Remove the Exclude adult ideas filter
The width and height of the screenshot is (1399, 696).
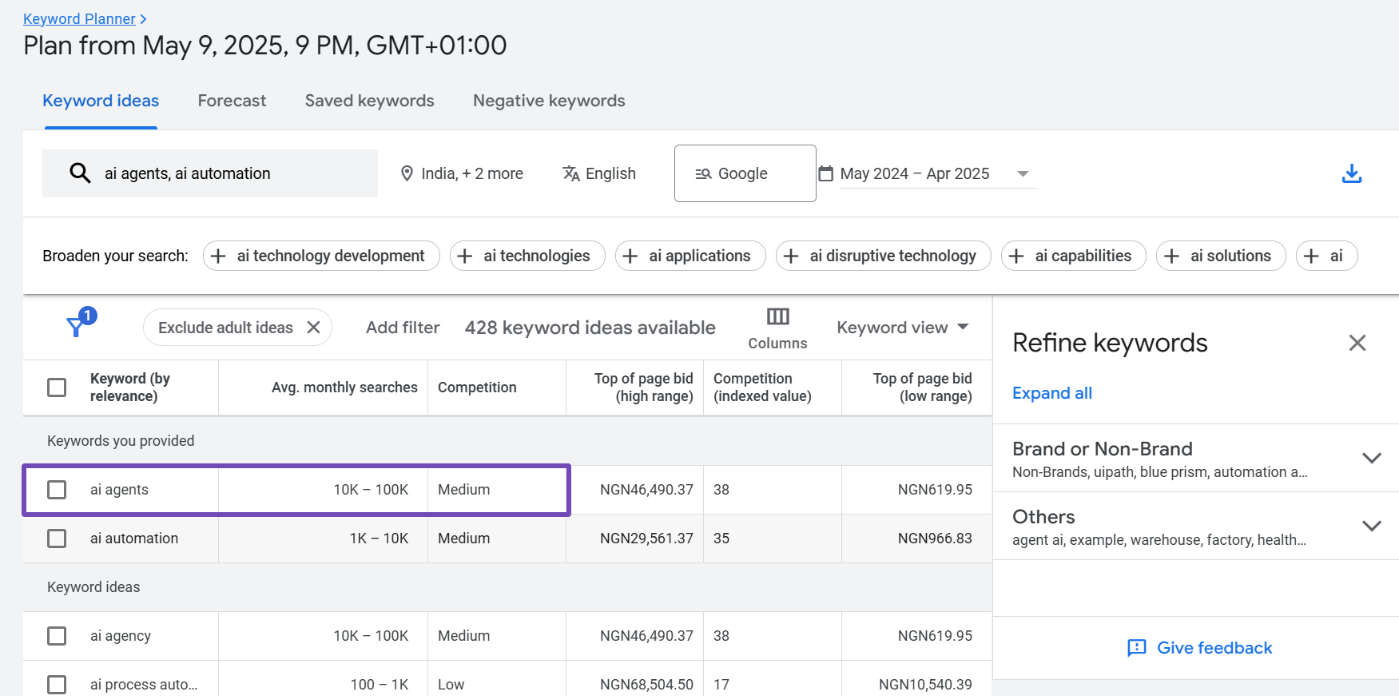pos(313,327)
